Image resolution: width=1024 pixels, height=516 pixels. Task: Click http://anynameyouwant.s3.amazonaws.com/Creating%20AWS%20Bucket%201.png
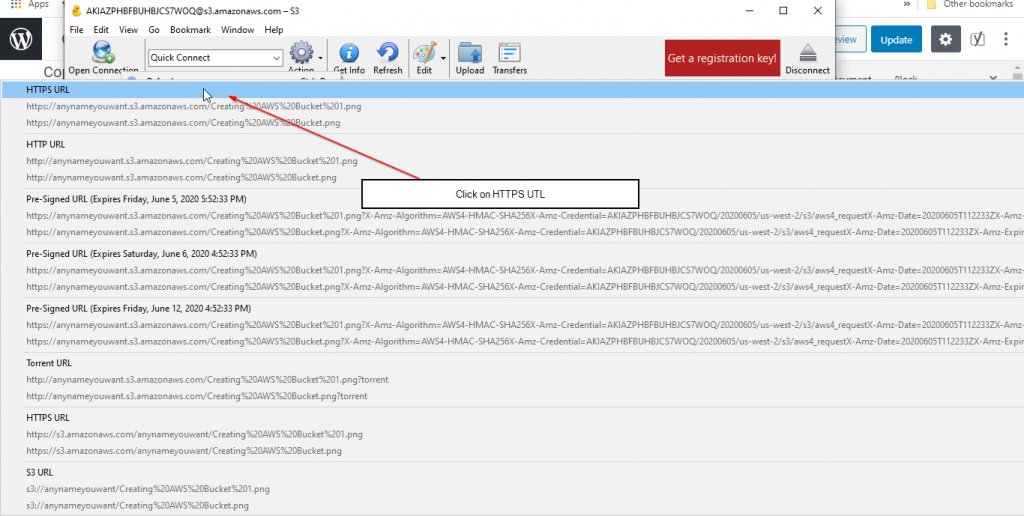pyautogui.click(x=192, y=161)
